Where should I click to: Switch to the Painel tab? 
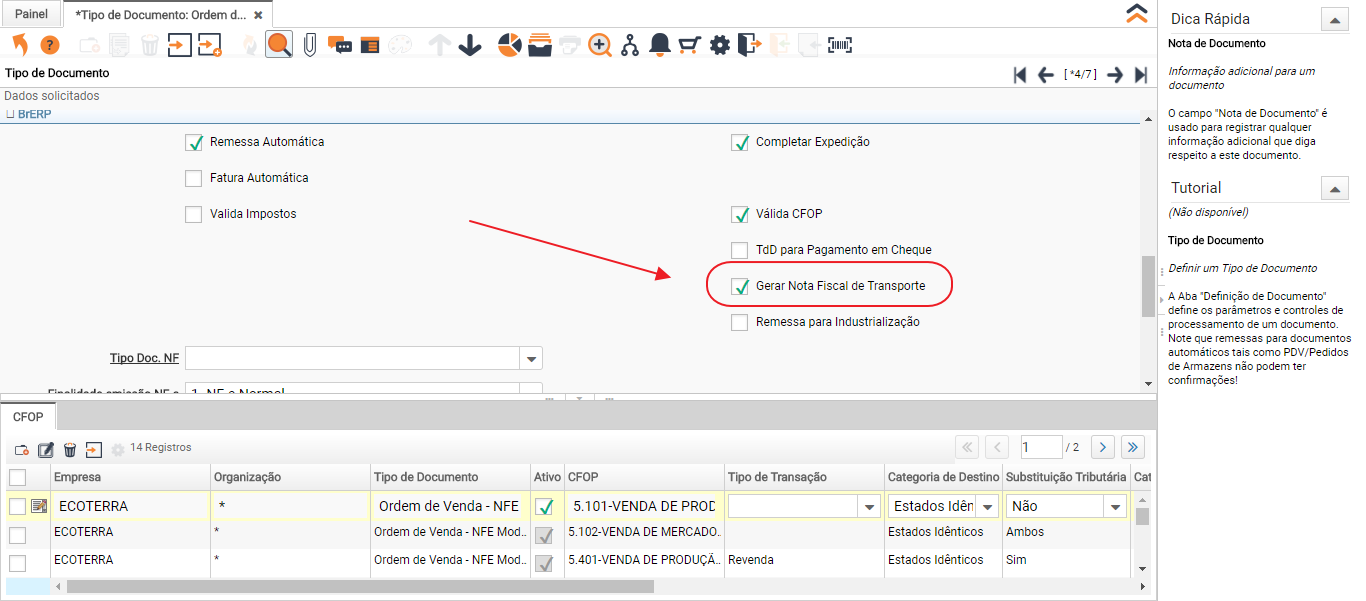pos(31,15)
